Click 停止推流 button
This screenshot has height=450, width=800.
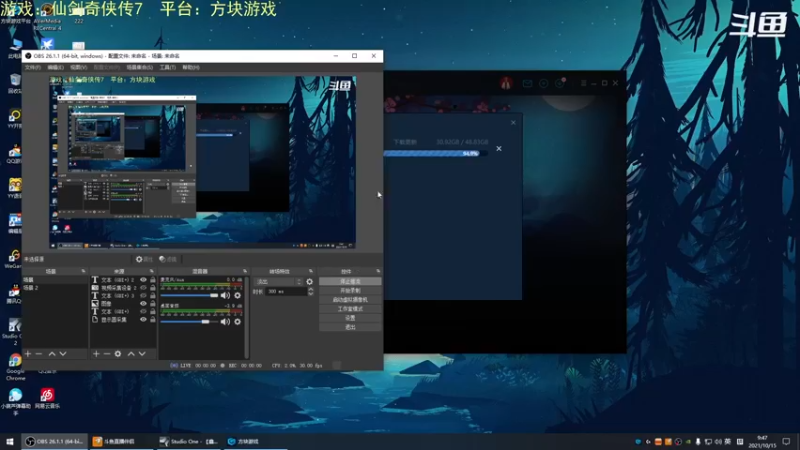pyautogui.click(x=350, y=282)
